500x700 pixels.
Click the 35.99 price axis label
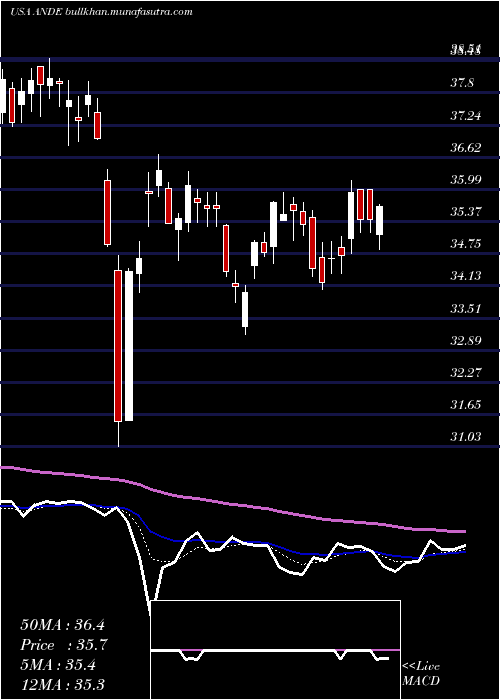[465, 179]
